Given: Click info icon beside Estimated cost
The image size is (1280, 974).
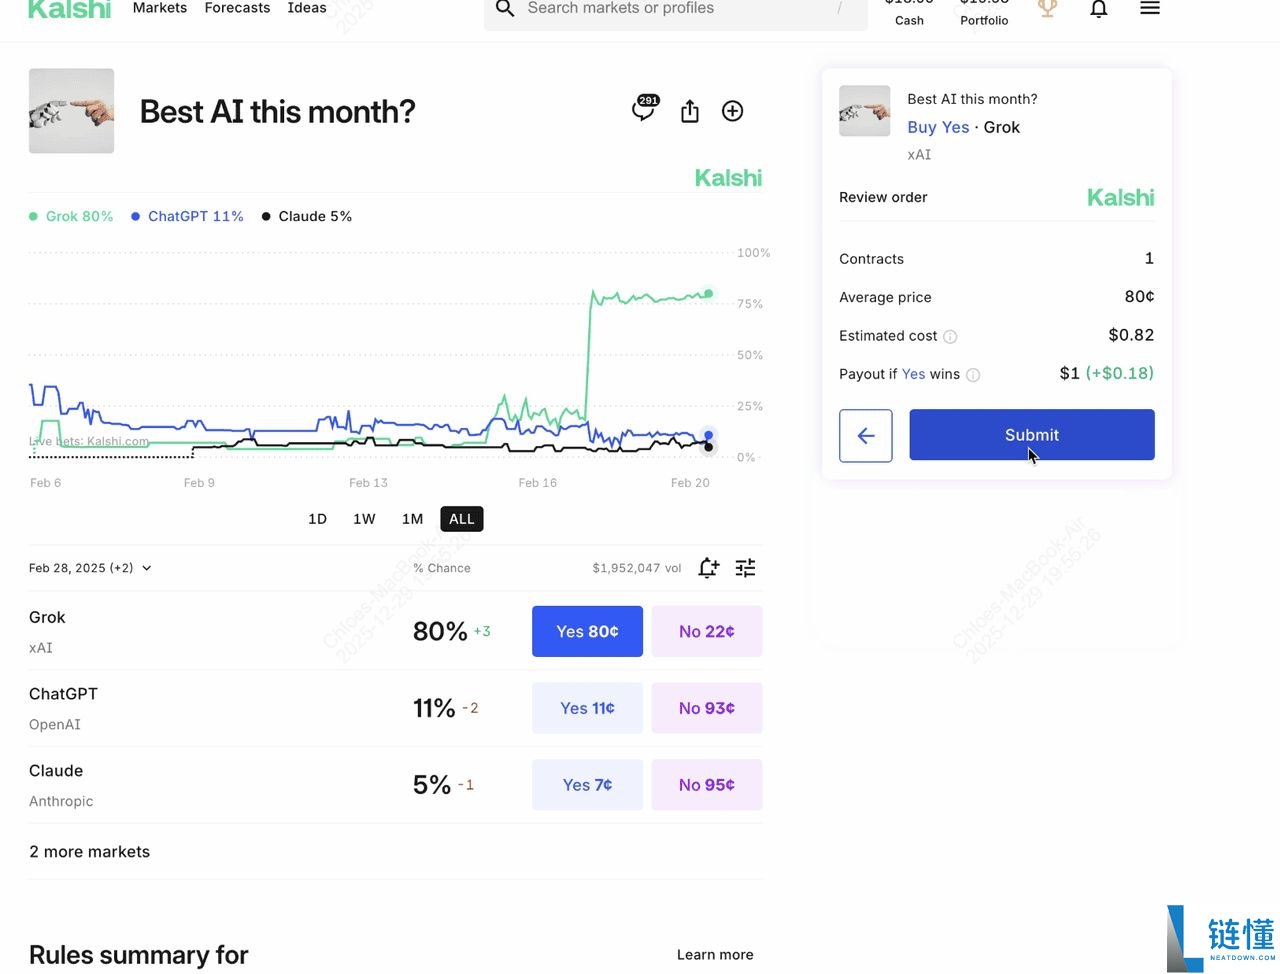Looking at the screenshot, I should tap(950, 337).
